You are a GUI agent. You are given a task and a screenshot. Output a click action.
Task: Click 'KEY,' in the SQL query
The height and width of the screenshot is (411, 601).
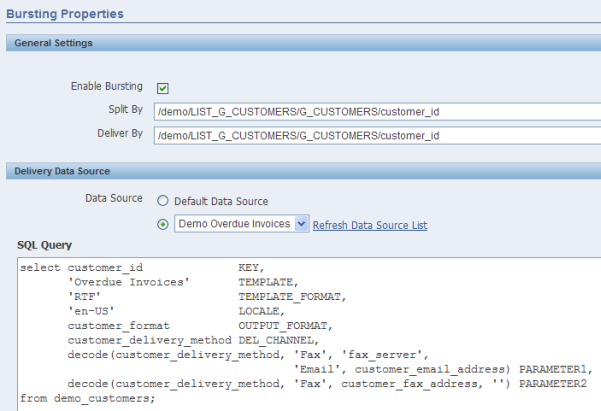click(251, 268)
